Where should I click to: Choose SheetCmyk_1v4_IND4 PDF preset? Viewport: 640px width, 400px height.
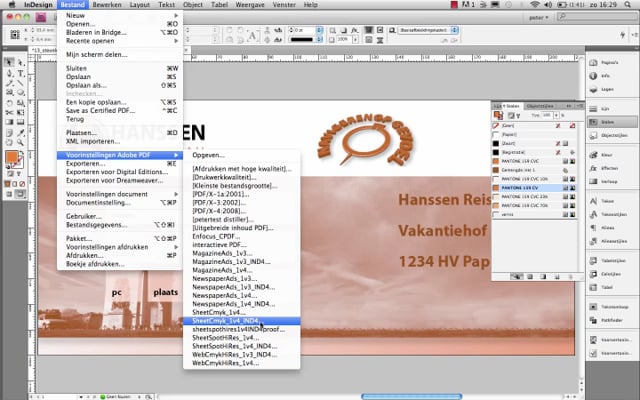click(242, 321)
